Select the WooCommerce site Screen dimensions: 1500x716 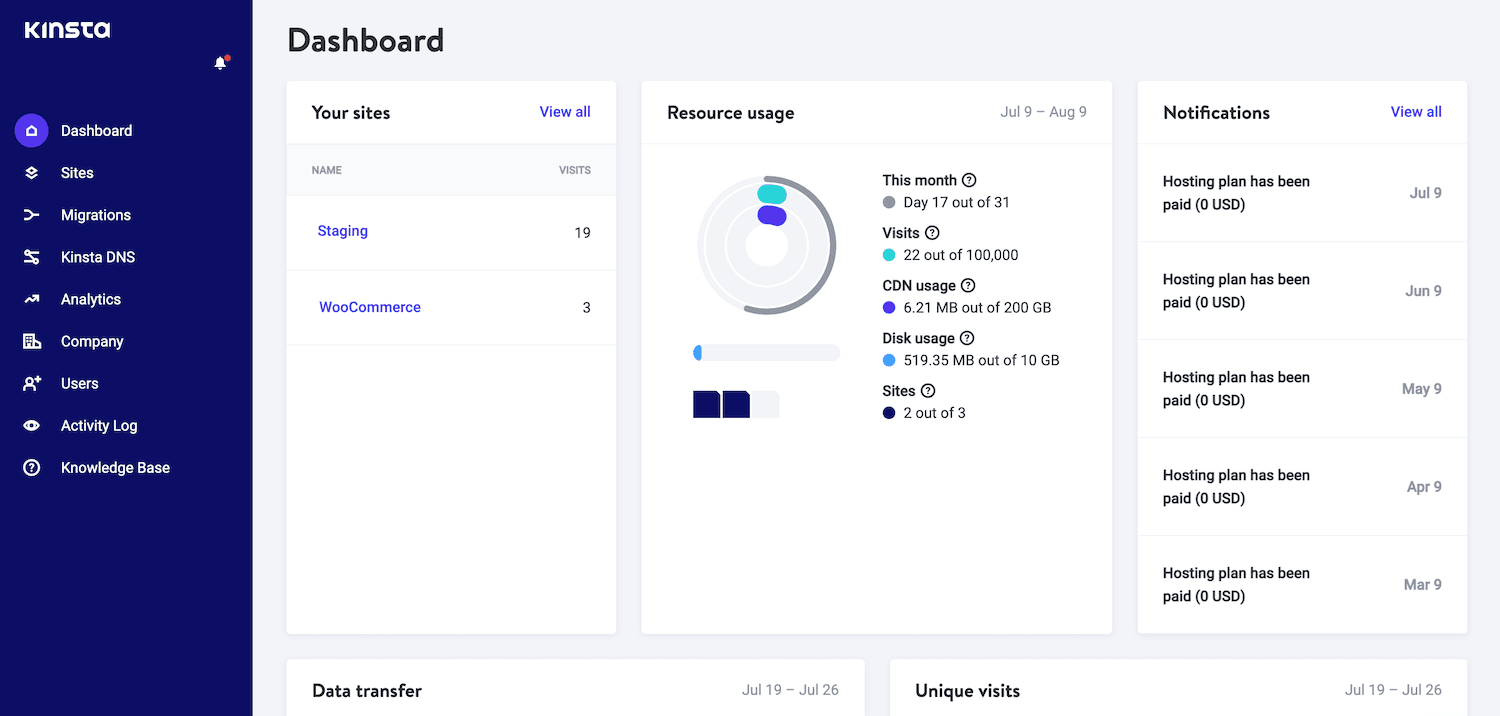(x=369, y=307)
